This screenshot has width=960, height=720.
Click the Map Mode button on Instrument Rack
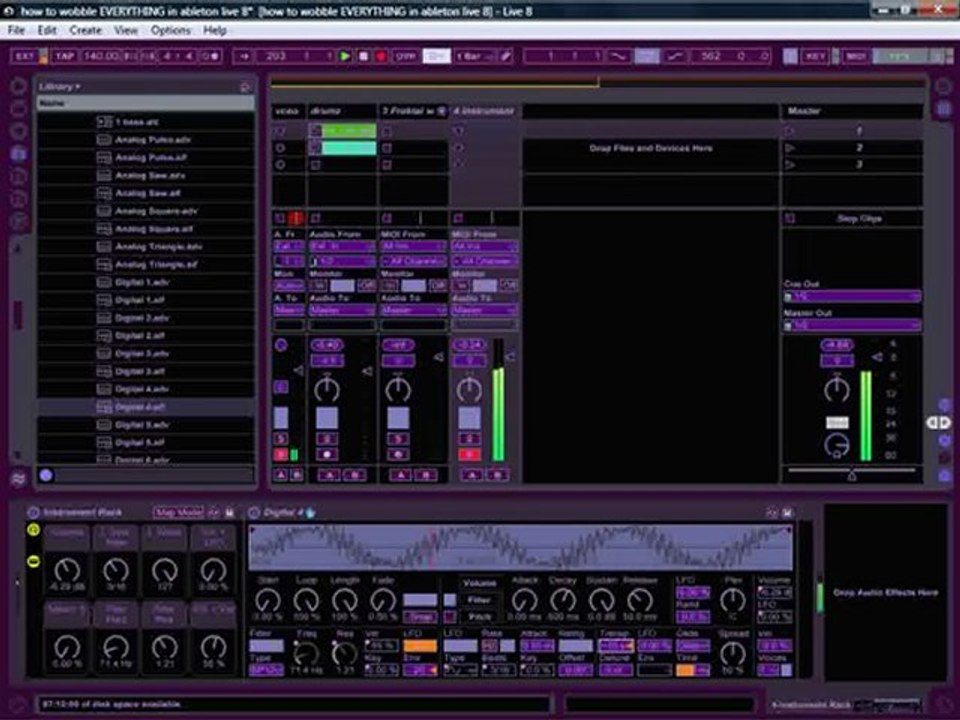(x=178, y=512)
